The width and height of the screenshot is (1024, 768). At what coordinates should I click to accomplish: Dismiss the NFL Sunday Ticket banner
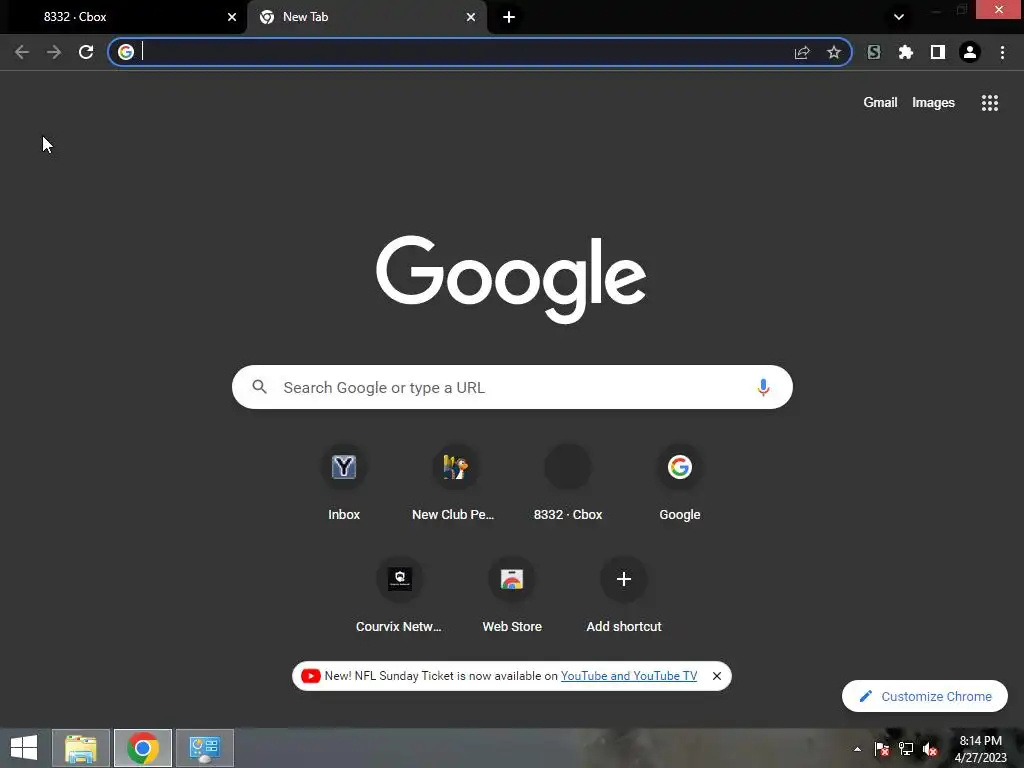coord(716,676)
